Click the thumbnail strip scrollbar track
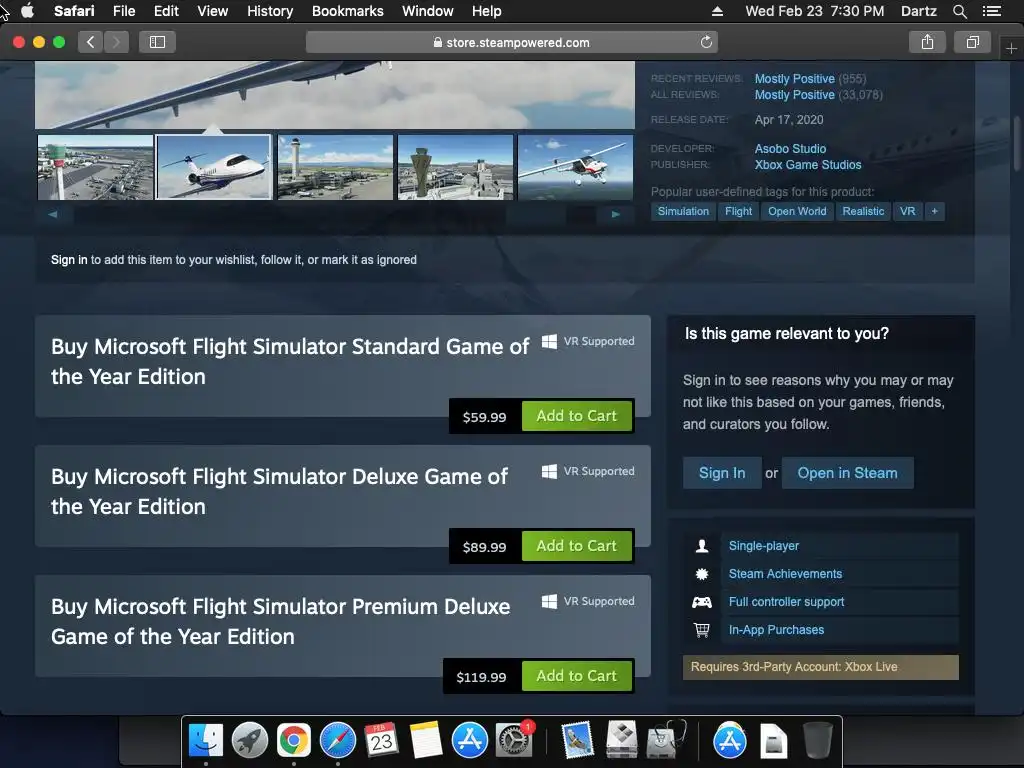This screenshot has height=768, width=1024. coord(334,214)
